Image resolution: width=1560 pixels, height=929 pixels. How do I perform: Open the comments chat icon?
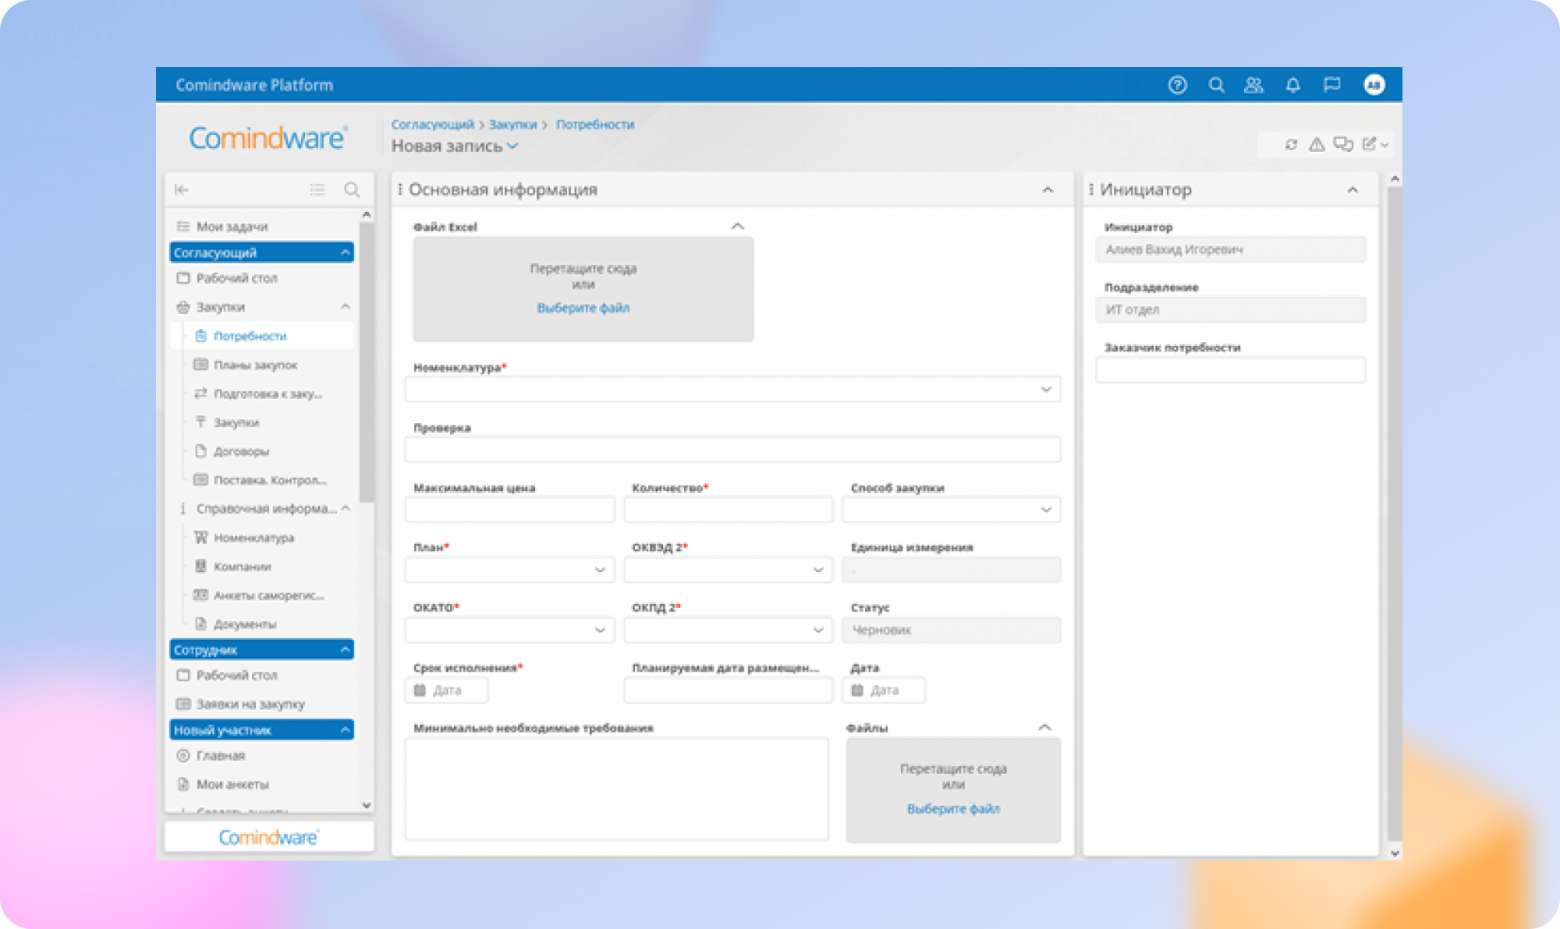(1343, 144)
